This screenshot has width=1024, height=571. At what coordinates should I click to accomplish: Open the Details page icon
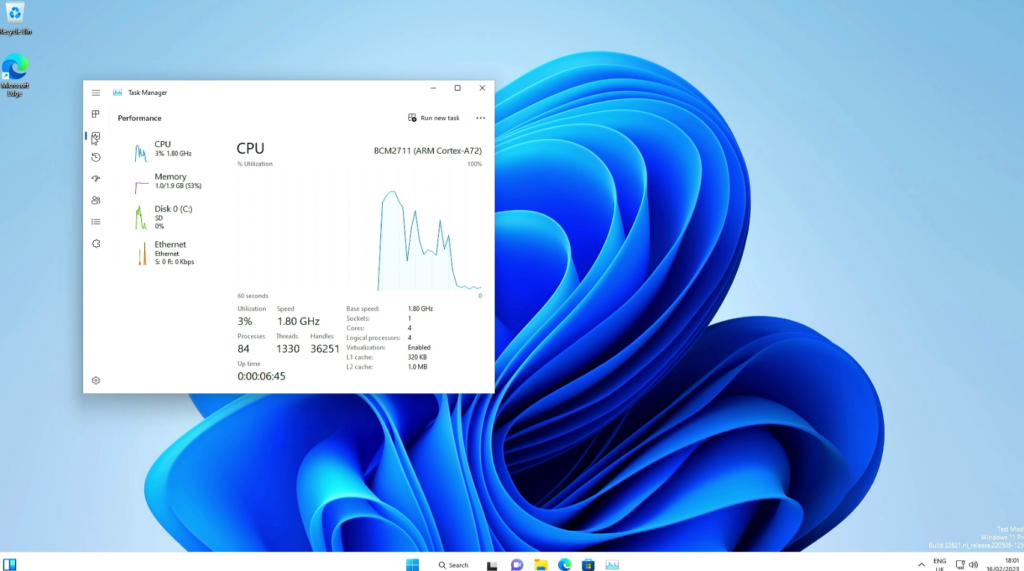click(96, 222)
